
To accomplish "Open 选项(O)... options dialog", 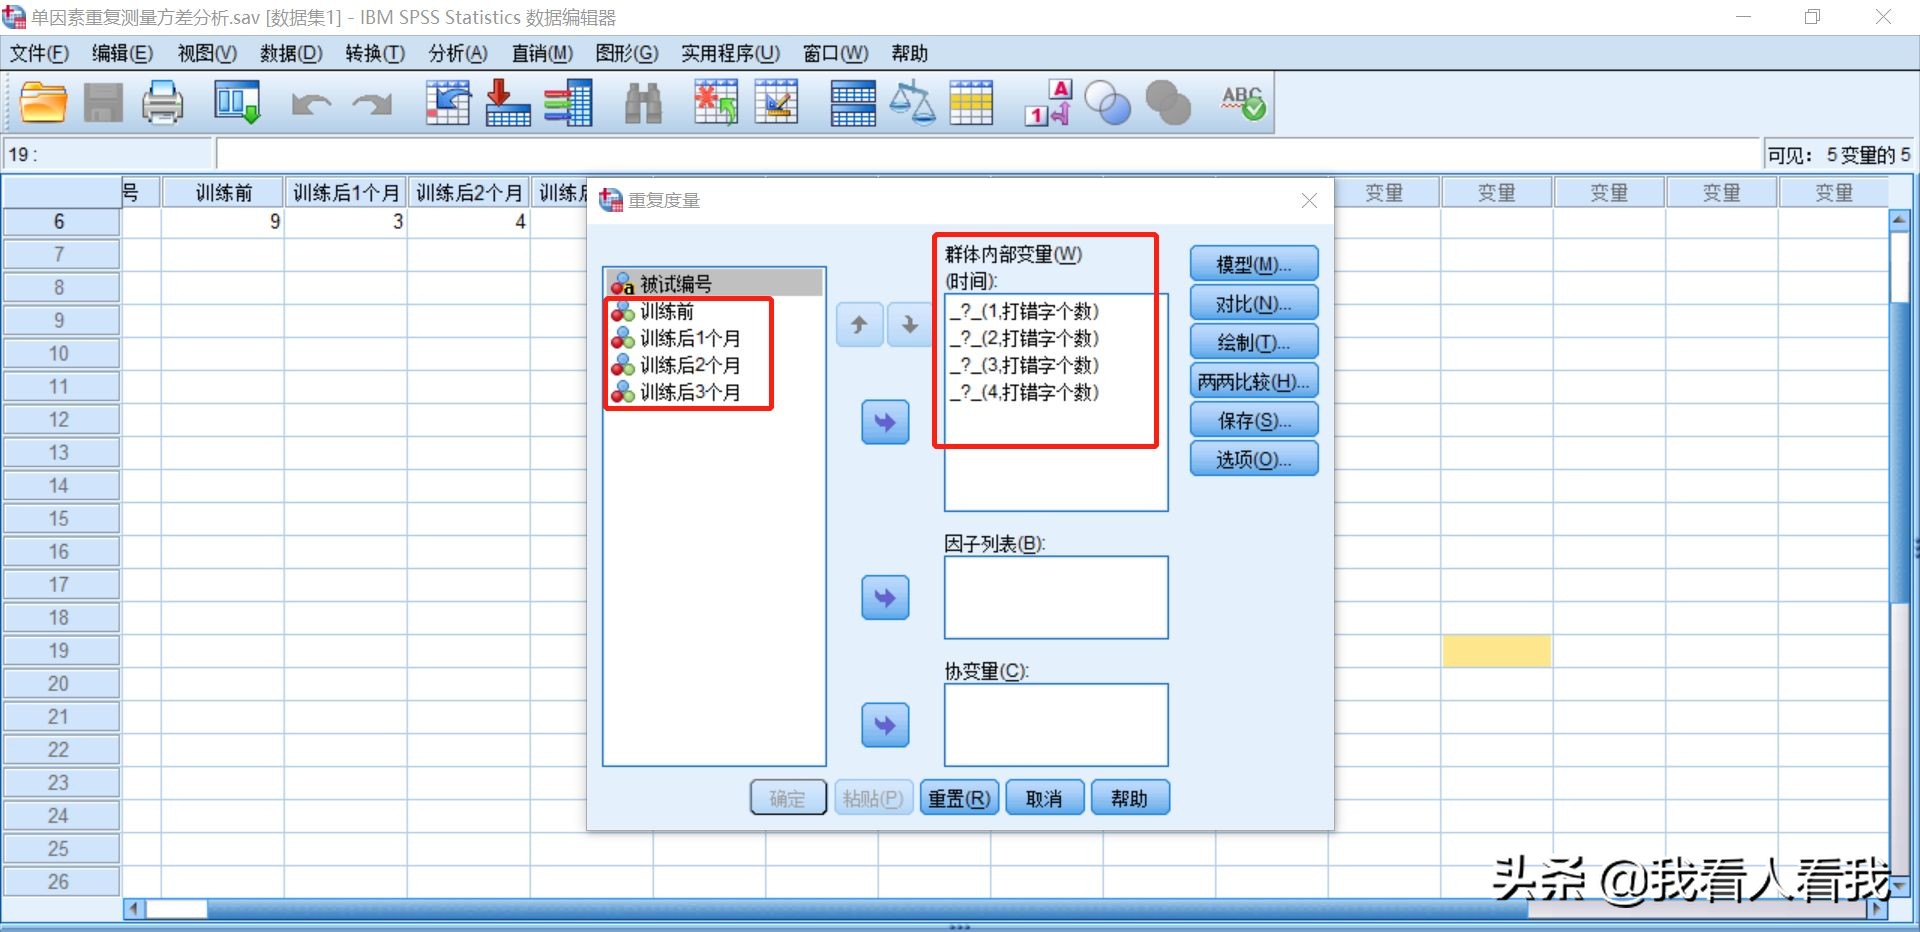I will (x=1254, y=460).
